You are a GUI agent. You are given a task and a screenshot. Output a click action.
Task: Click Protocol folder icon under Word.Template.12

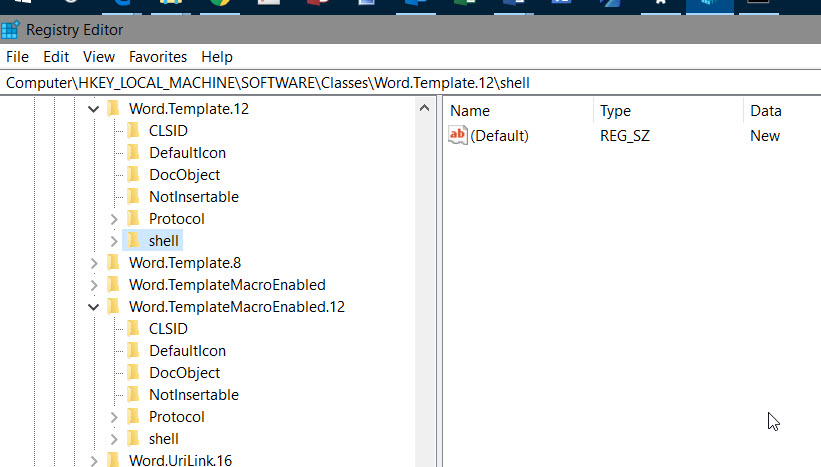coord(133,218)
